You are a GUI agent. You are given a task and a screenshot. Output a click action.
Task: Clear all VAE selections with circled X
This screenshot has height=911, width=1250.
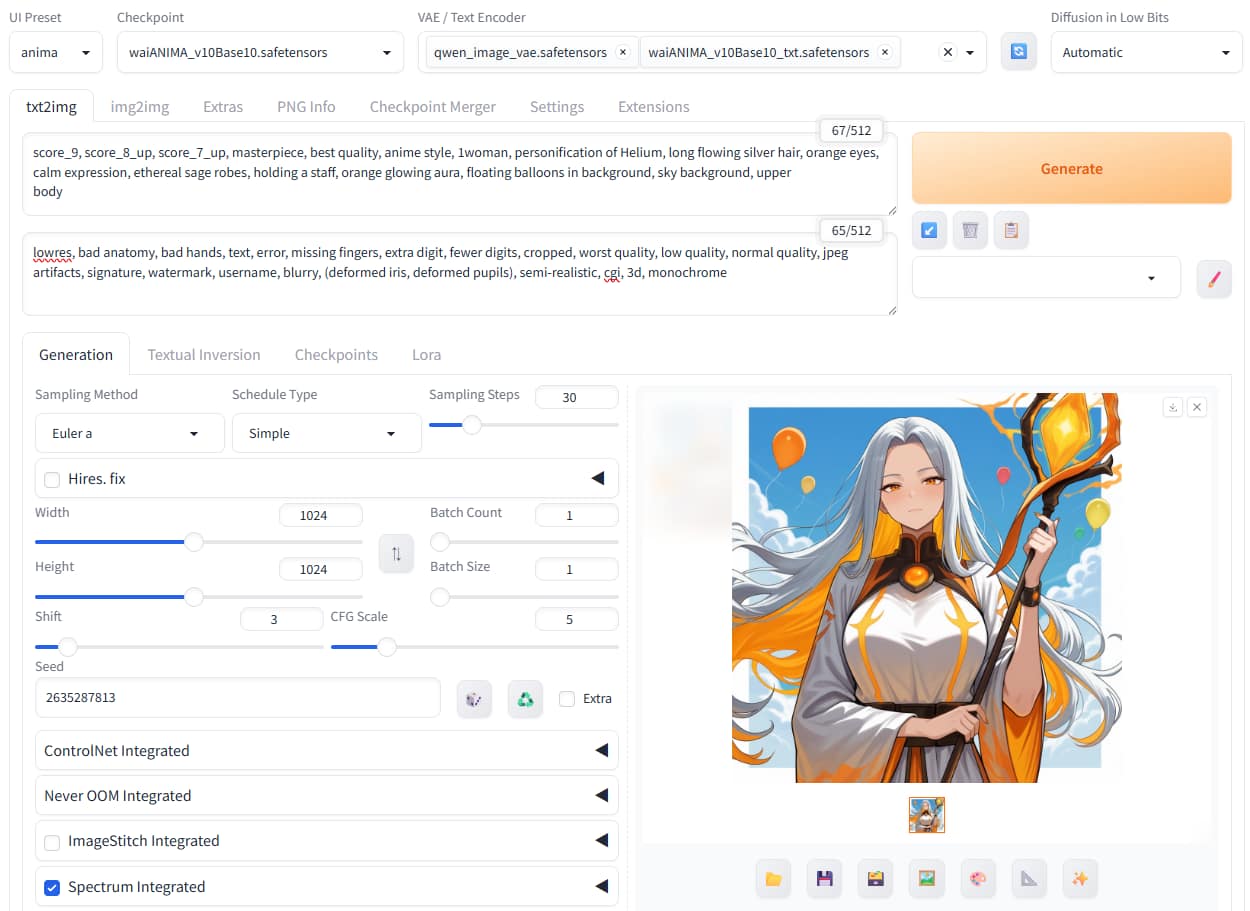click(948, 52)
